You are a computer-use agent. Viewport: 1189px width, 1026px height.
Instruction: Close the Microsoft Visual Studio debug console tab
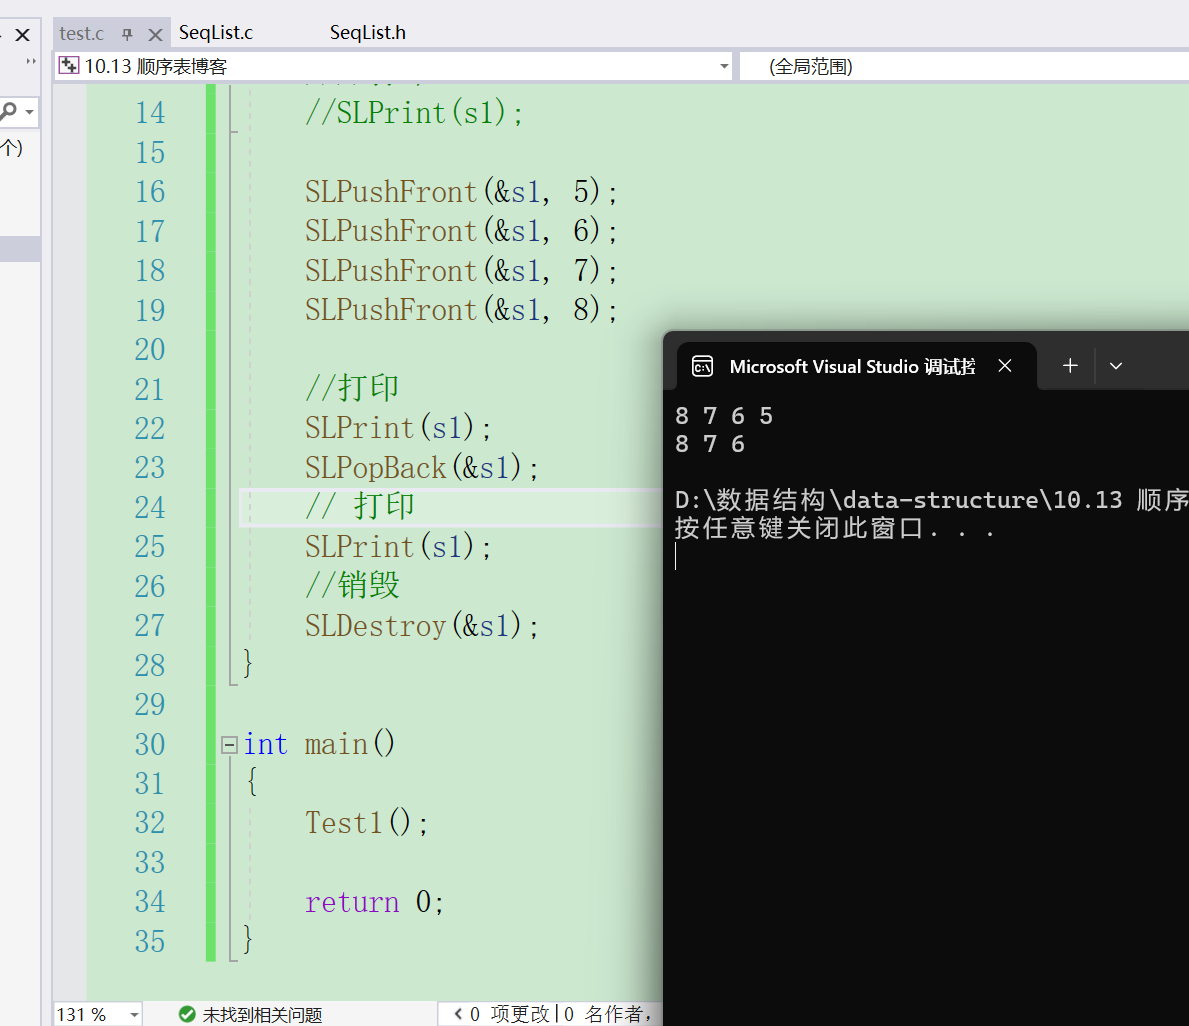click(1005, 366)
